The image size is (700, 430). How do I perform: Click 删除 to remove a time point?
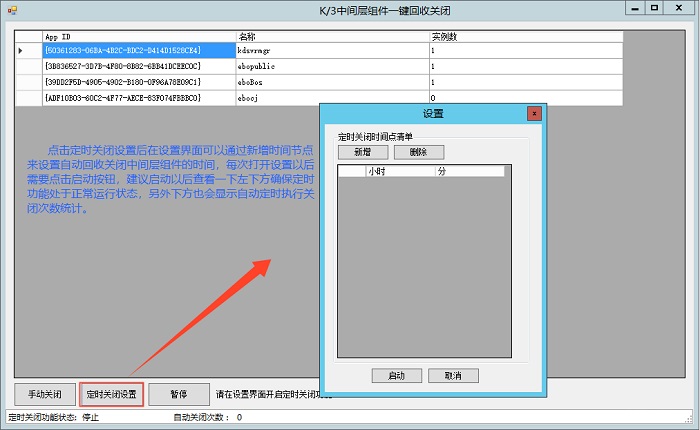(417, 152)
